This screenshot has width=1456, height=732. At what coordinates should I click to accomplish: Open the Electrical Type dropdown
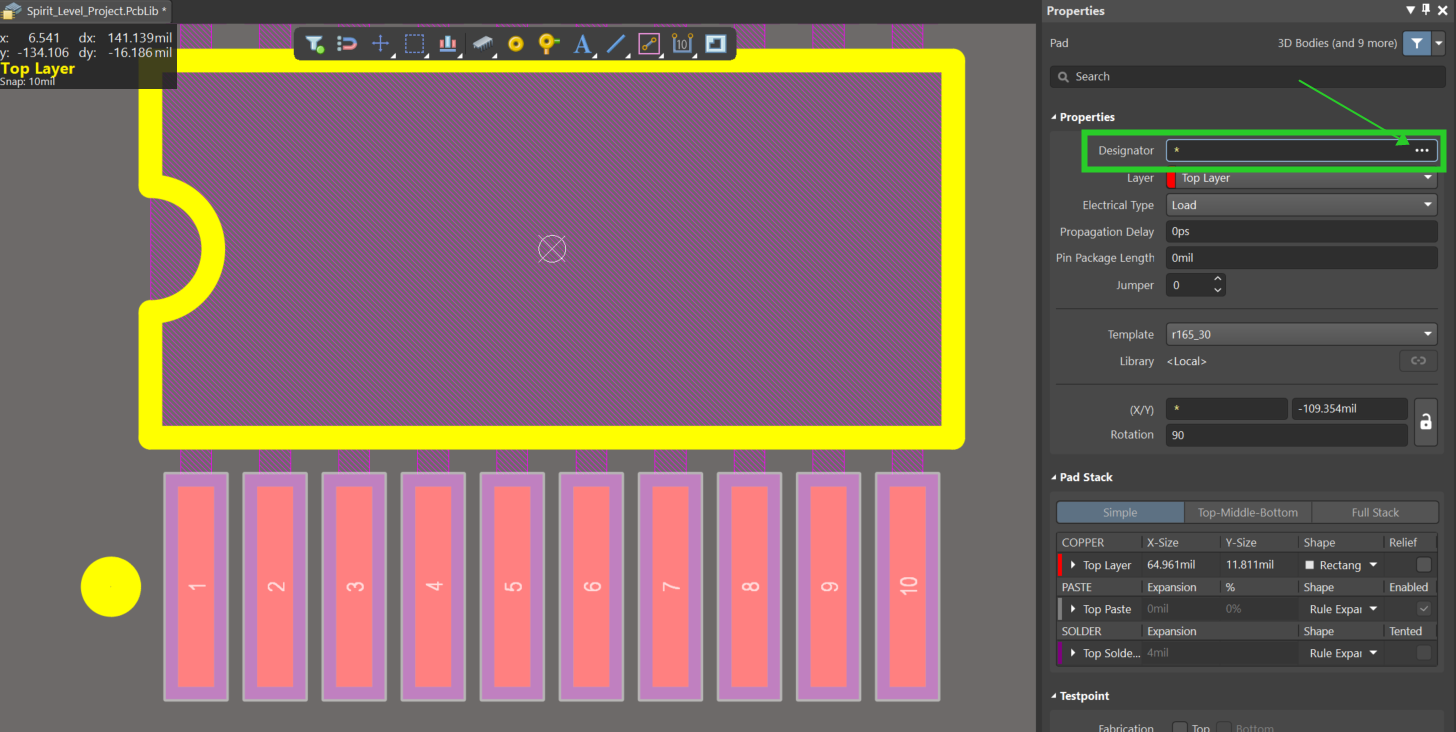tap(1301, 205)
